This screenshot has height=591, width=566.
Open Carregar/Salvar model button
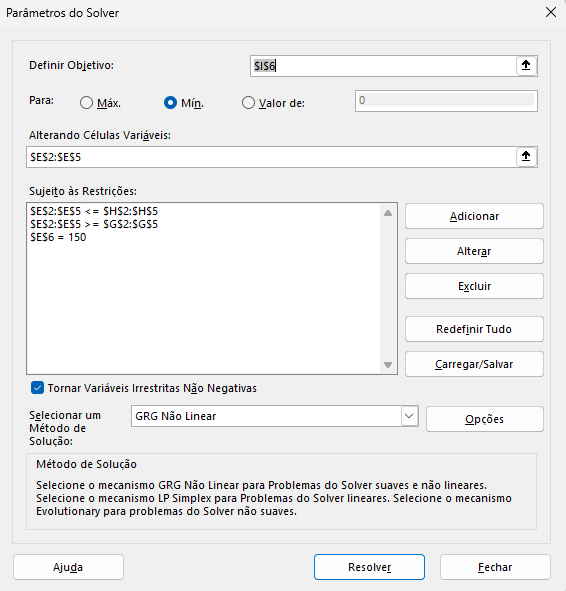474,364
